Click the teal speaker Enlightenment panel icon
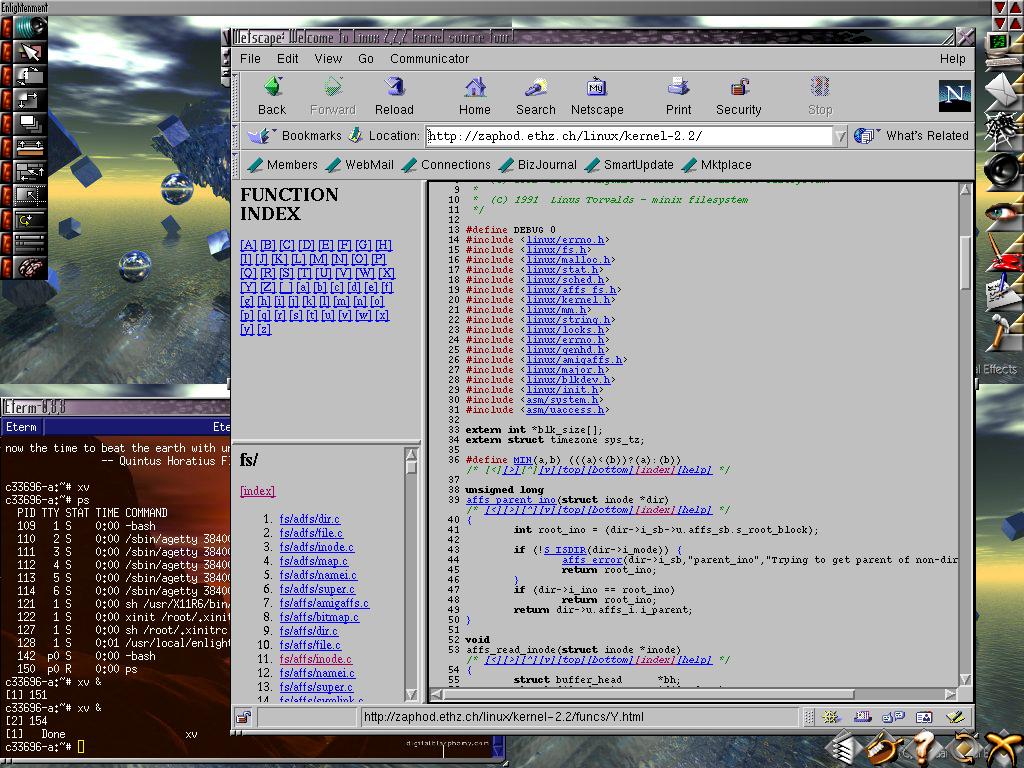The width and height of the screenshot is (1024, 768). [x=29, y=27]
